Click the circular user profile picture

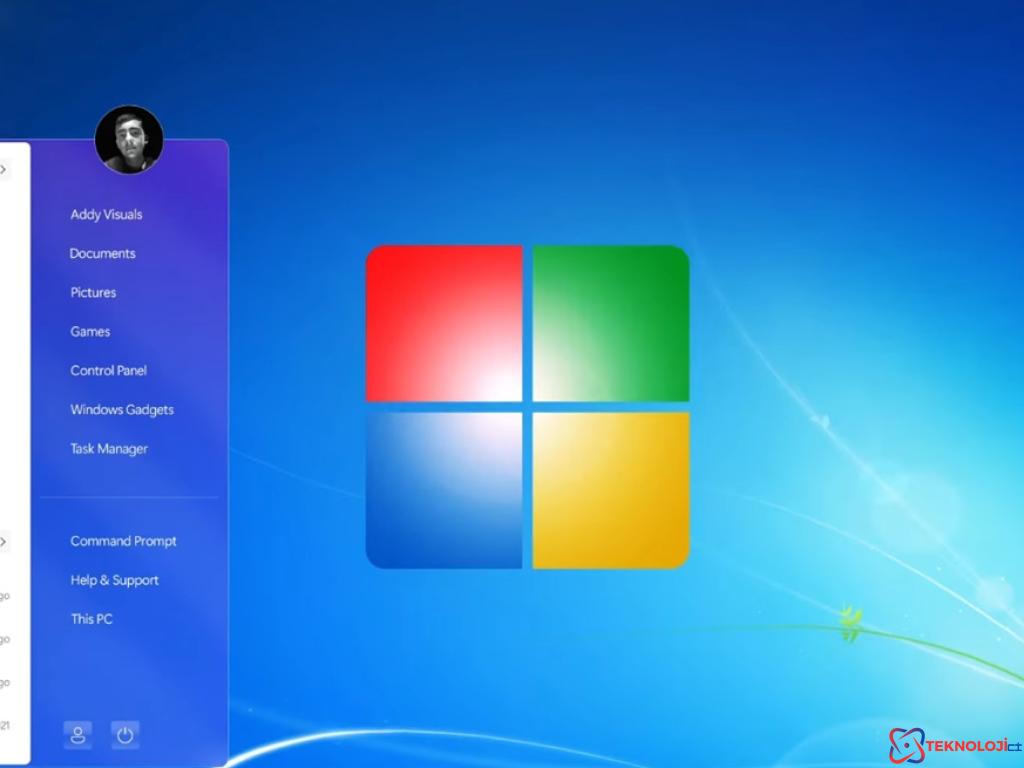[x=129, y=140]
